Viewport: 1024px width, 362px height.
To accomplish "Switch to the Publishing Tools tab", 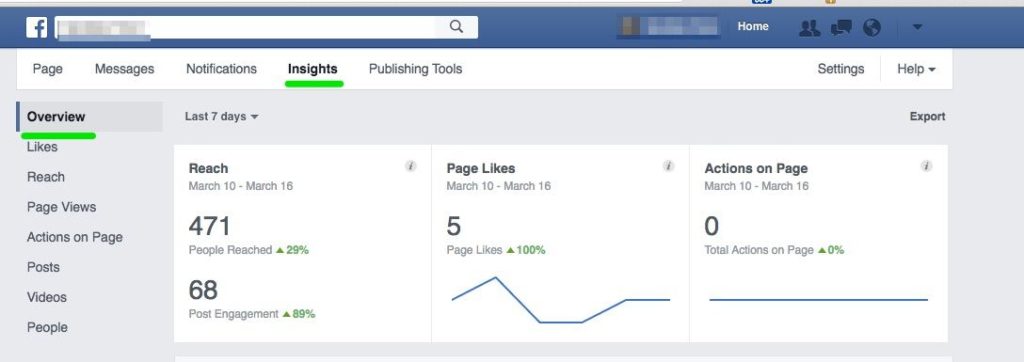I will 415,69.
